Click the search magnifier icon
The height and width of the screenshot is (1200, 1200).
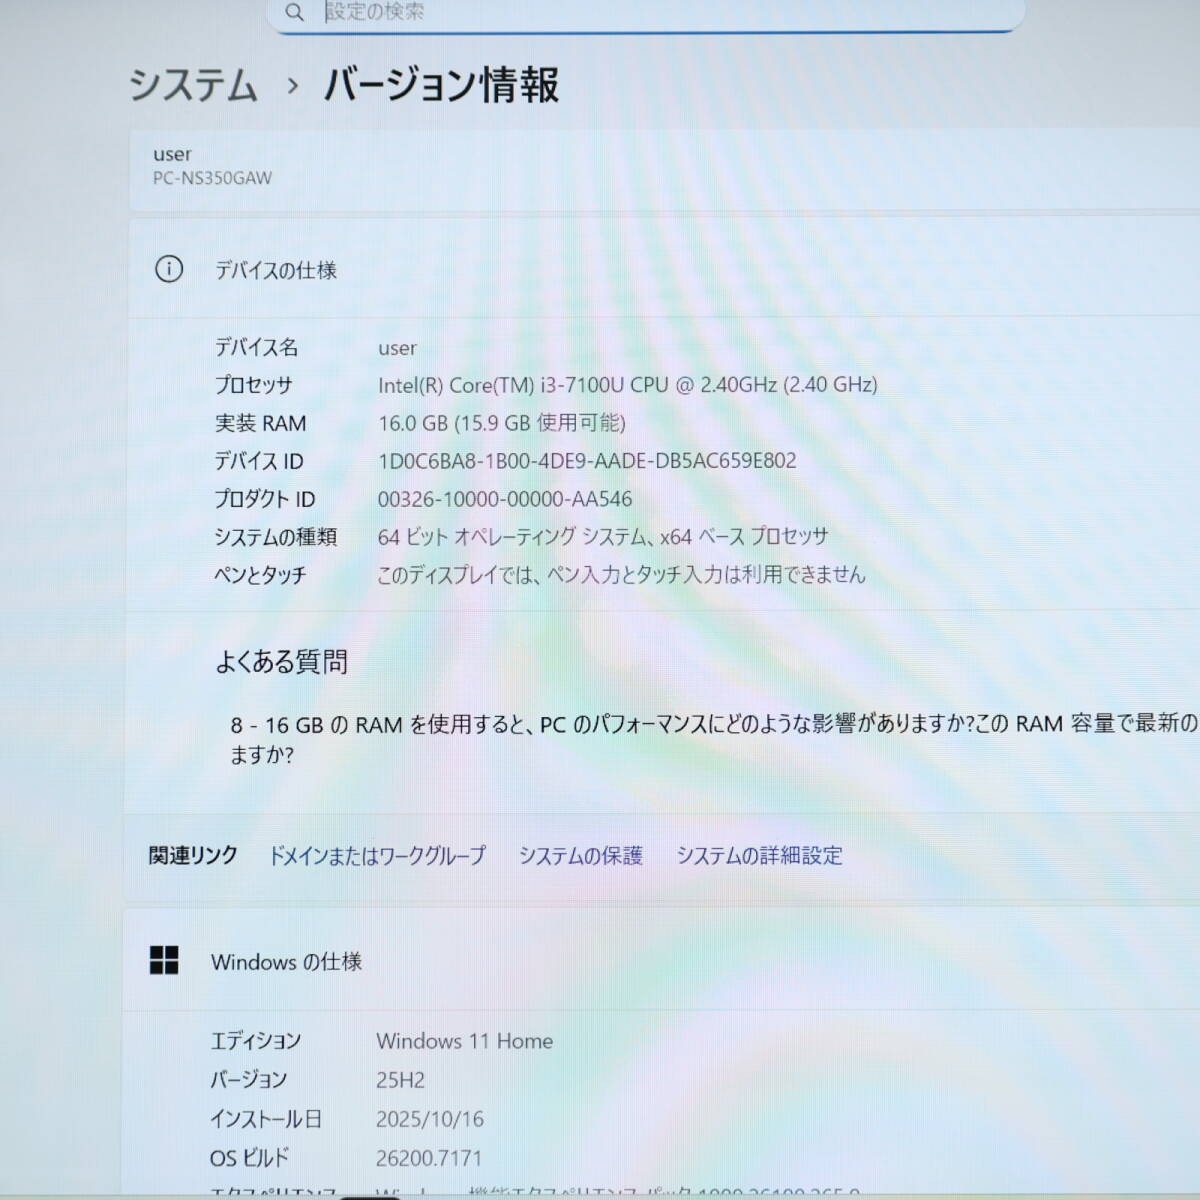pos(294,12)
